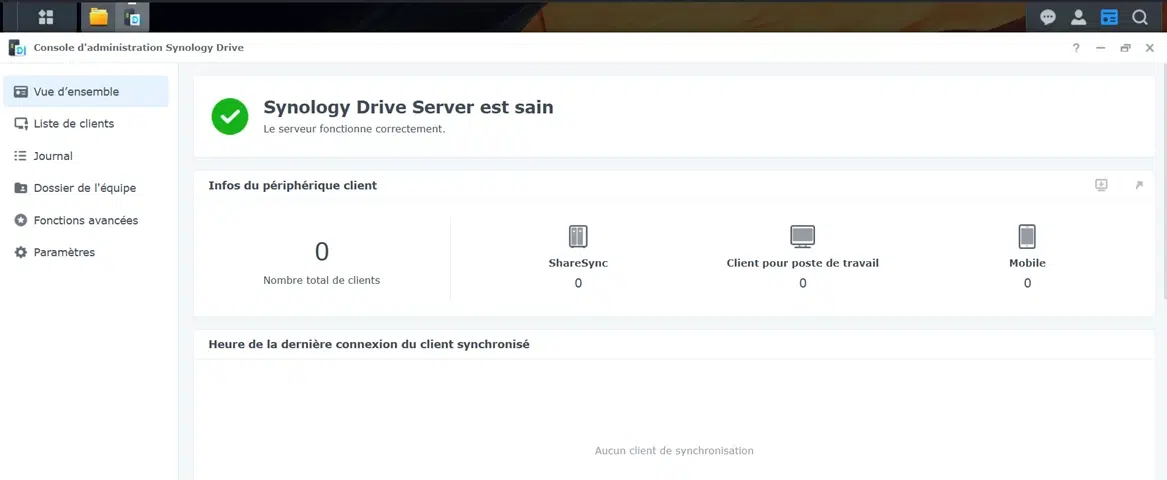This screenshot has width=1167, height=480.
Task: Select Synology Drive console taskbar icon
Action: click(x=132, y=16)
